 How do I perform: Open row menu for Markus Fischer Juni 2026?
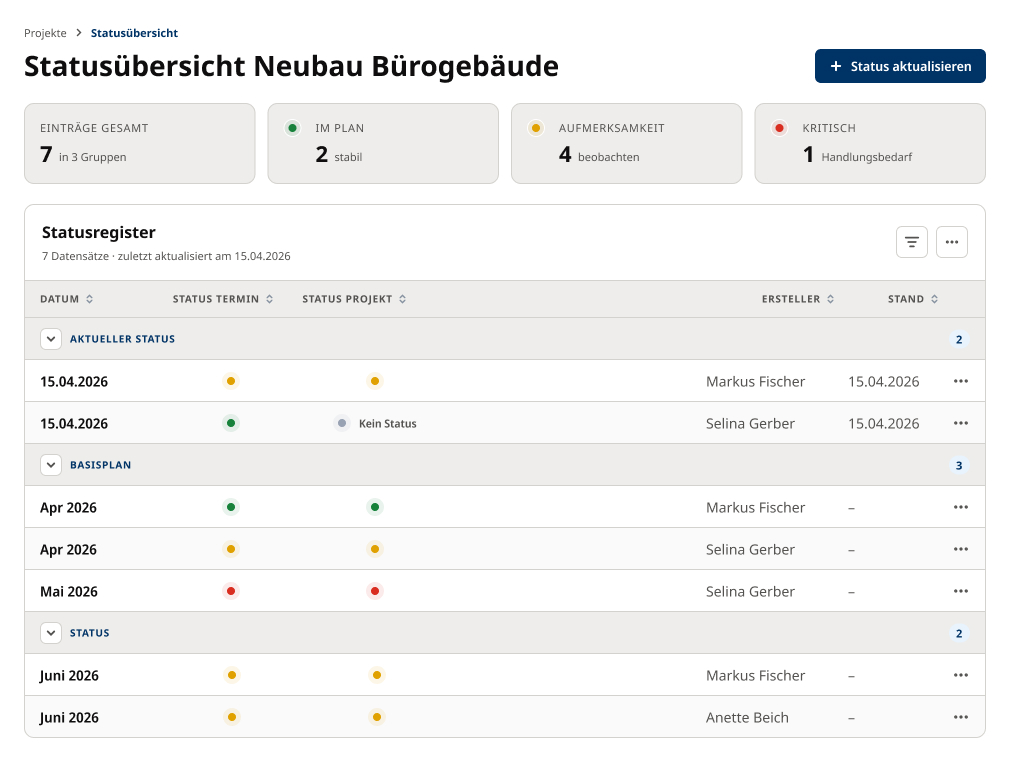[960, 675]
